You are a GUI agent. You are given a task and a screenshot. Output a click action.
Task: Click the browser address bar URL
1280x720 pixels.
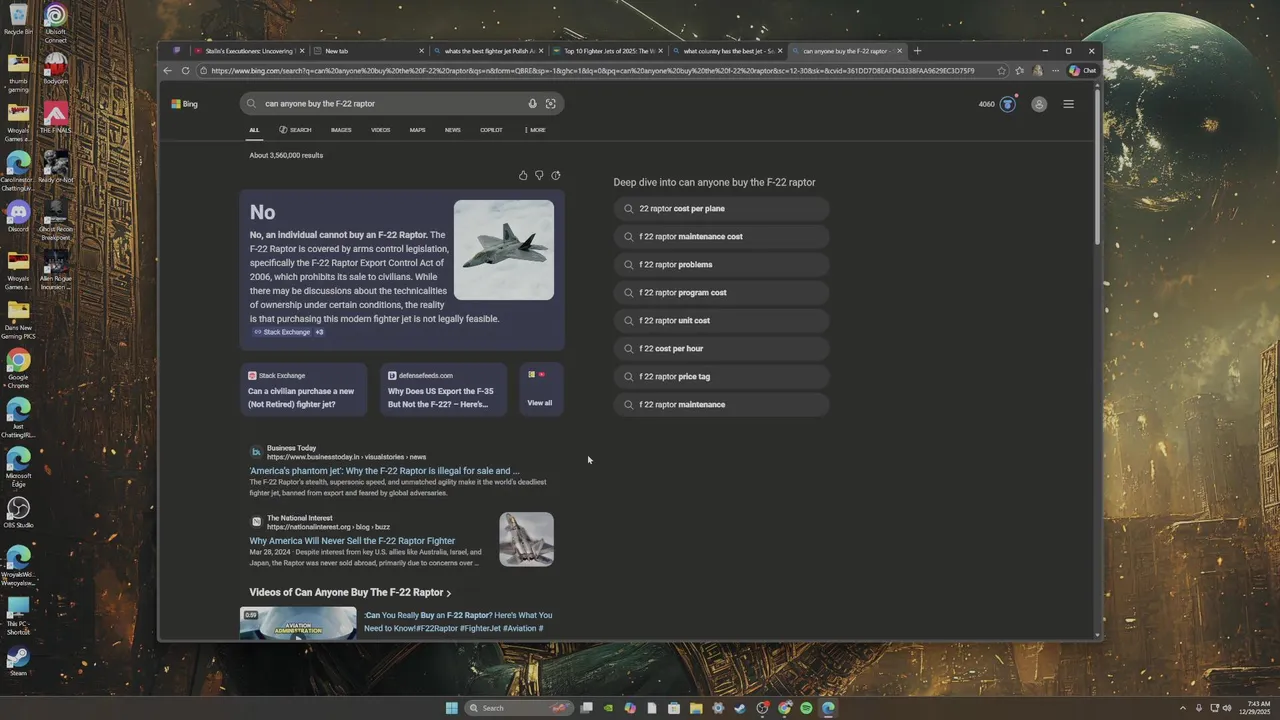click(592, 71)
